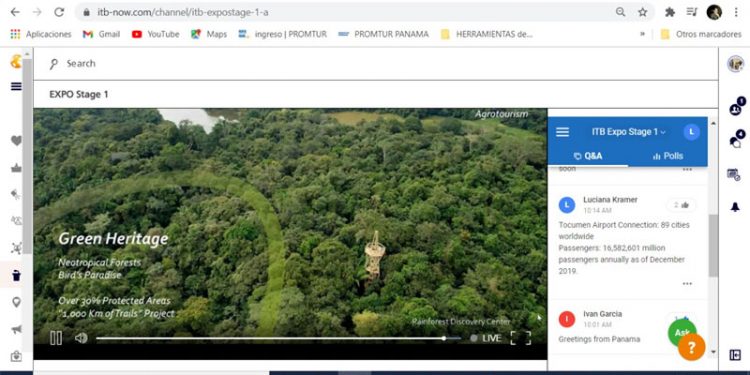The height and width of the screenshot is (375, 750).
Task: Collapse the right sidebar panel icon
Action: click(735, 354)
